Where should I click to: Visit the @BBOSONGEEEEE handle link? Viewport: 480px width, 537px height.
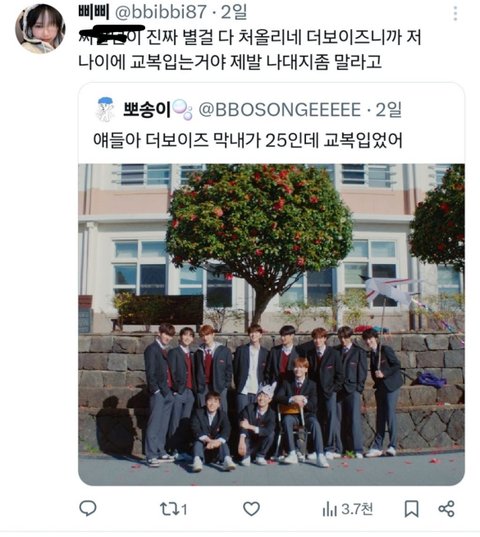[x=279, y=110]
